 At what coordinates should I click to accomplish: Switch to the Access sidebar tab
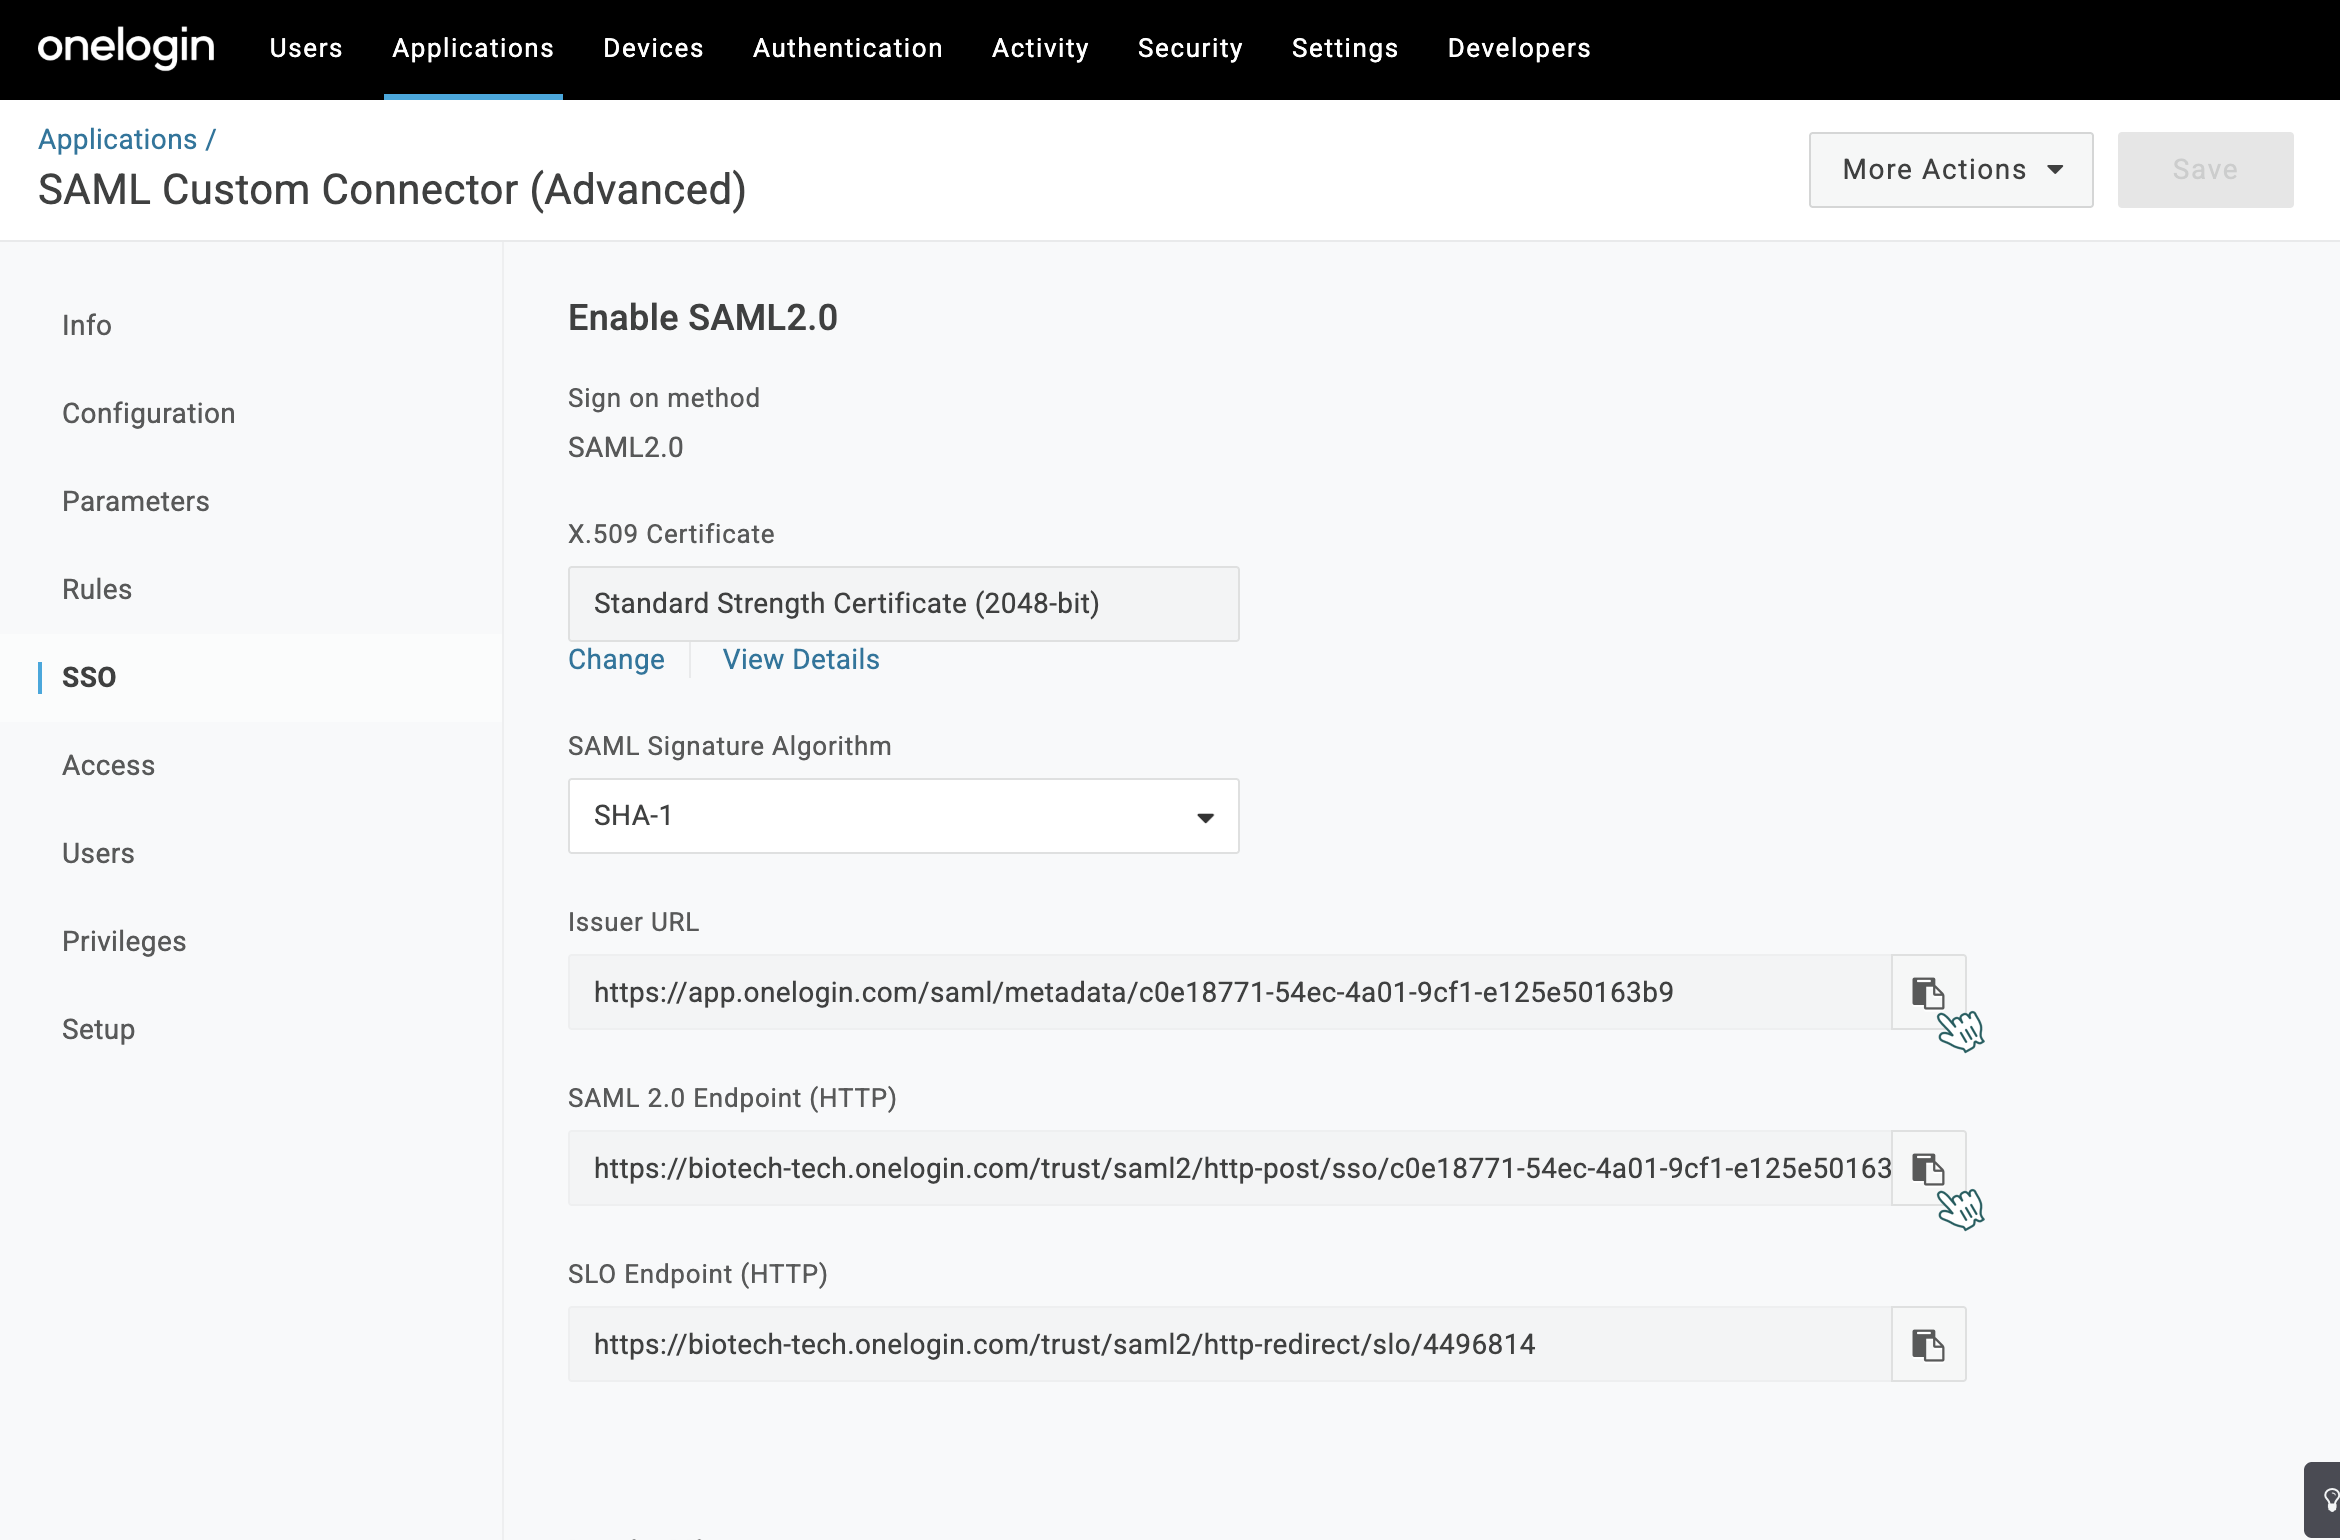tap(108, 765)
